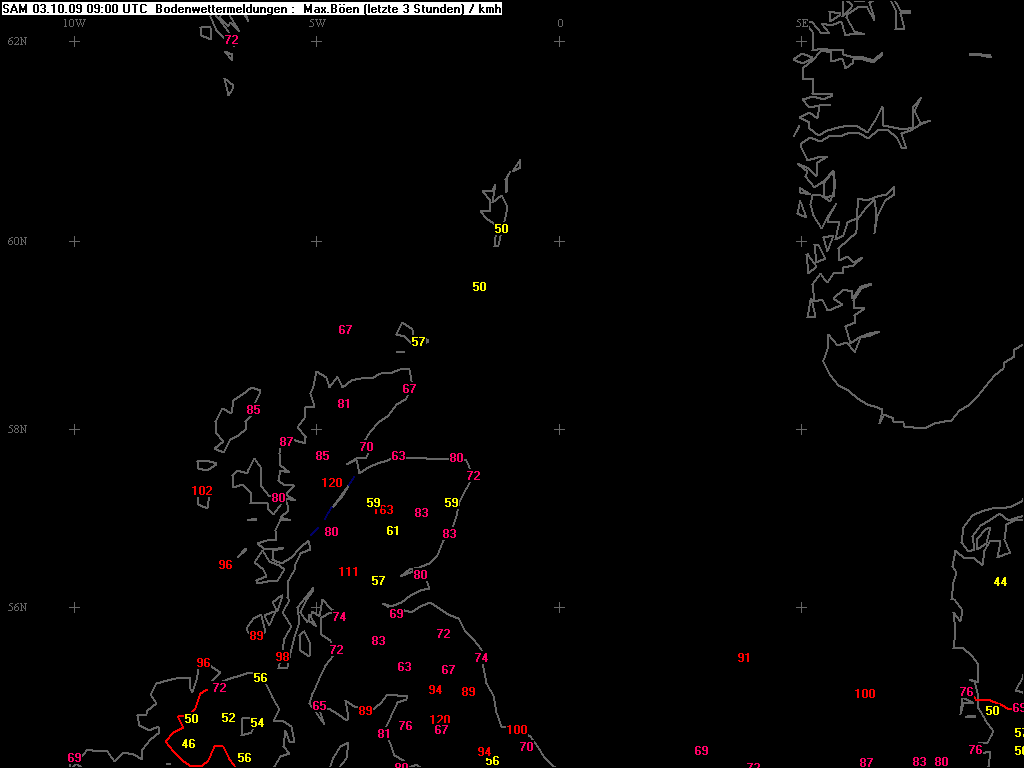
Task: Select the yellow 52 gust reading
Action: [x=228, y=718]
